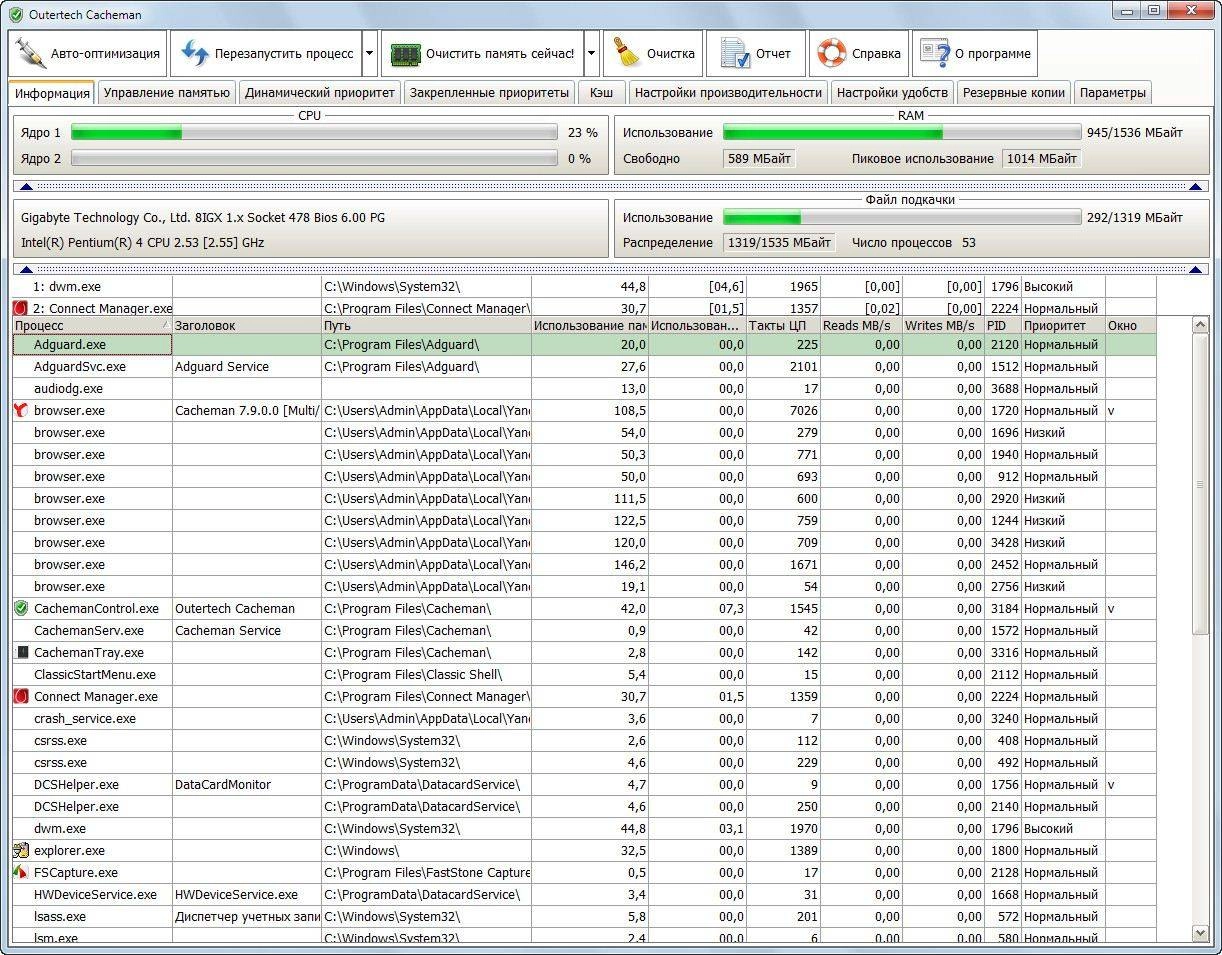
Task: Open dropdown arrow next to Очистить память сейчас!
Action: click(x=591, y=54)
